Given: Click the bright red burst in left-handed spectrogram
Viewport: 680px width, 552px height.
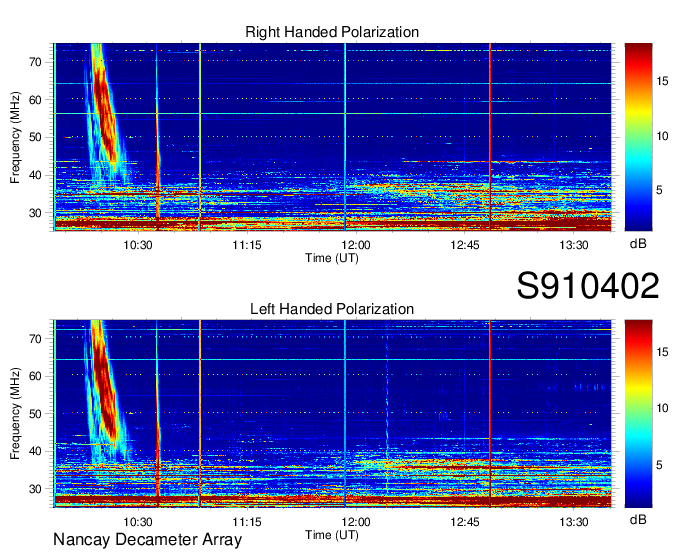Looking at the screenshot, I should (x=105, y=386).
